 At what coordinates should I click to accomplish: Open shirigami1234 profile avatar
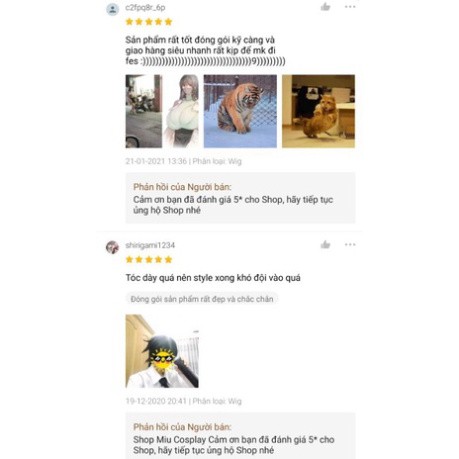point(113,247)
